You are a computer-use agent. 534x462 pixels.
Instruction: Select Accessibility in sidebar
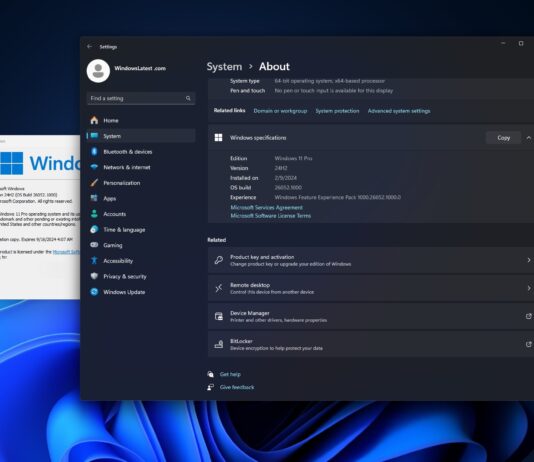click(141, 261)
